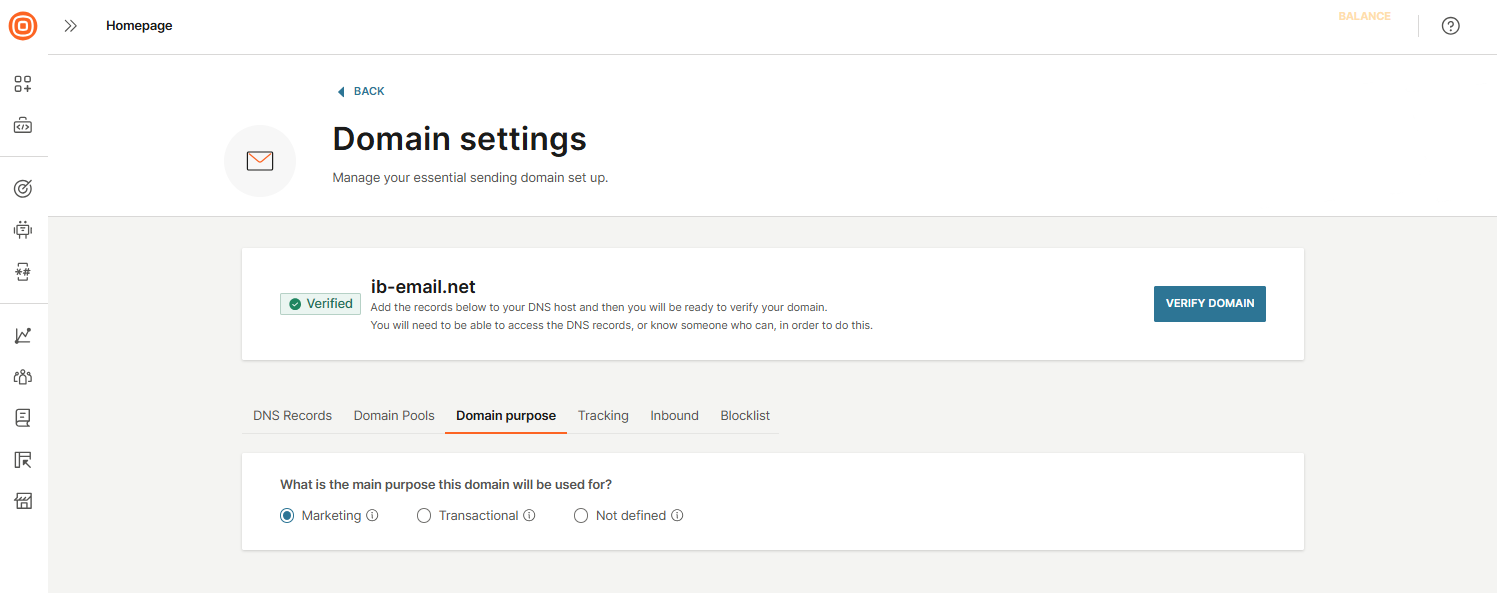Open the analytics line chart icon
Viewport: 1497px width, 593px height.
click(x=23, y=336)
